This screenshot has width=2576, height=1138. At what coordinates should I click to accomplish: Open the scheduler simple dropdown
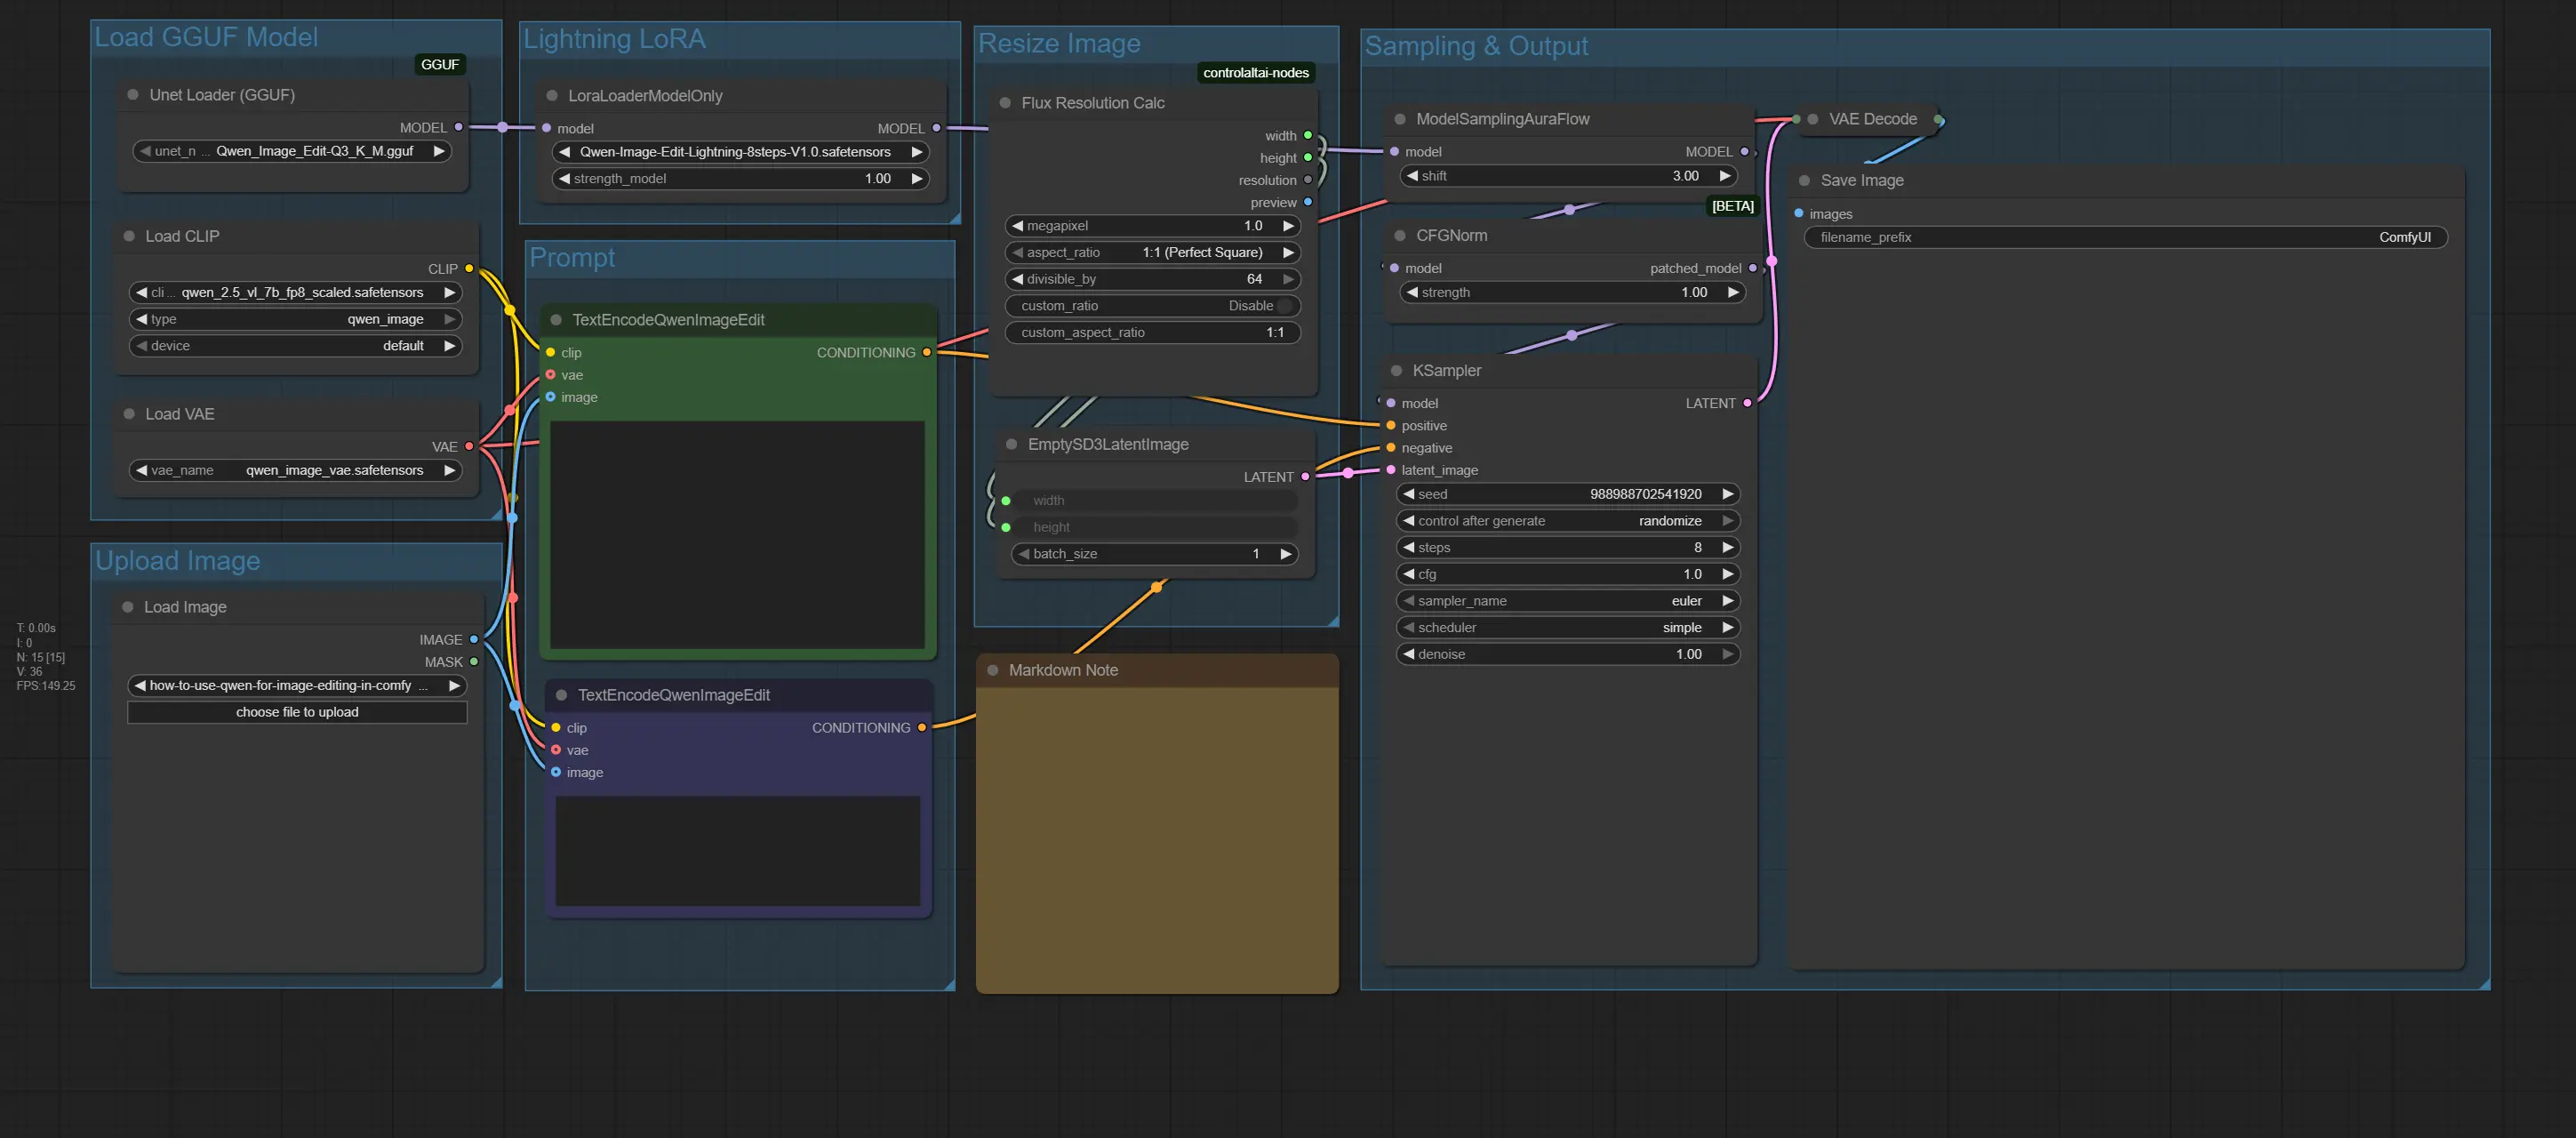click(1568, 628)
